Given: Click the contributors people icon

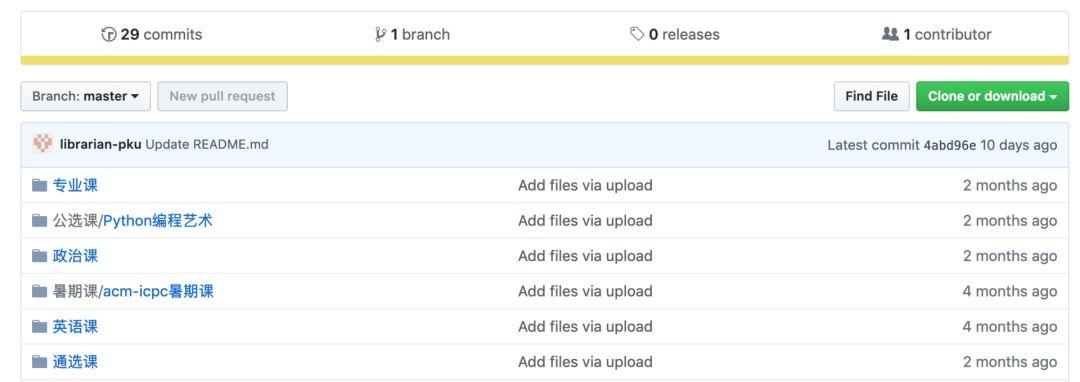Looking at the screenshot, I should (890, 34).
